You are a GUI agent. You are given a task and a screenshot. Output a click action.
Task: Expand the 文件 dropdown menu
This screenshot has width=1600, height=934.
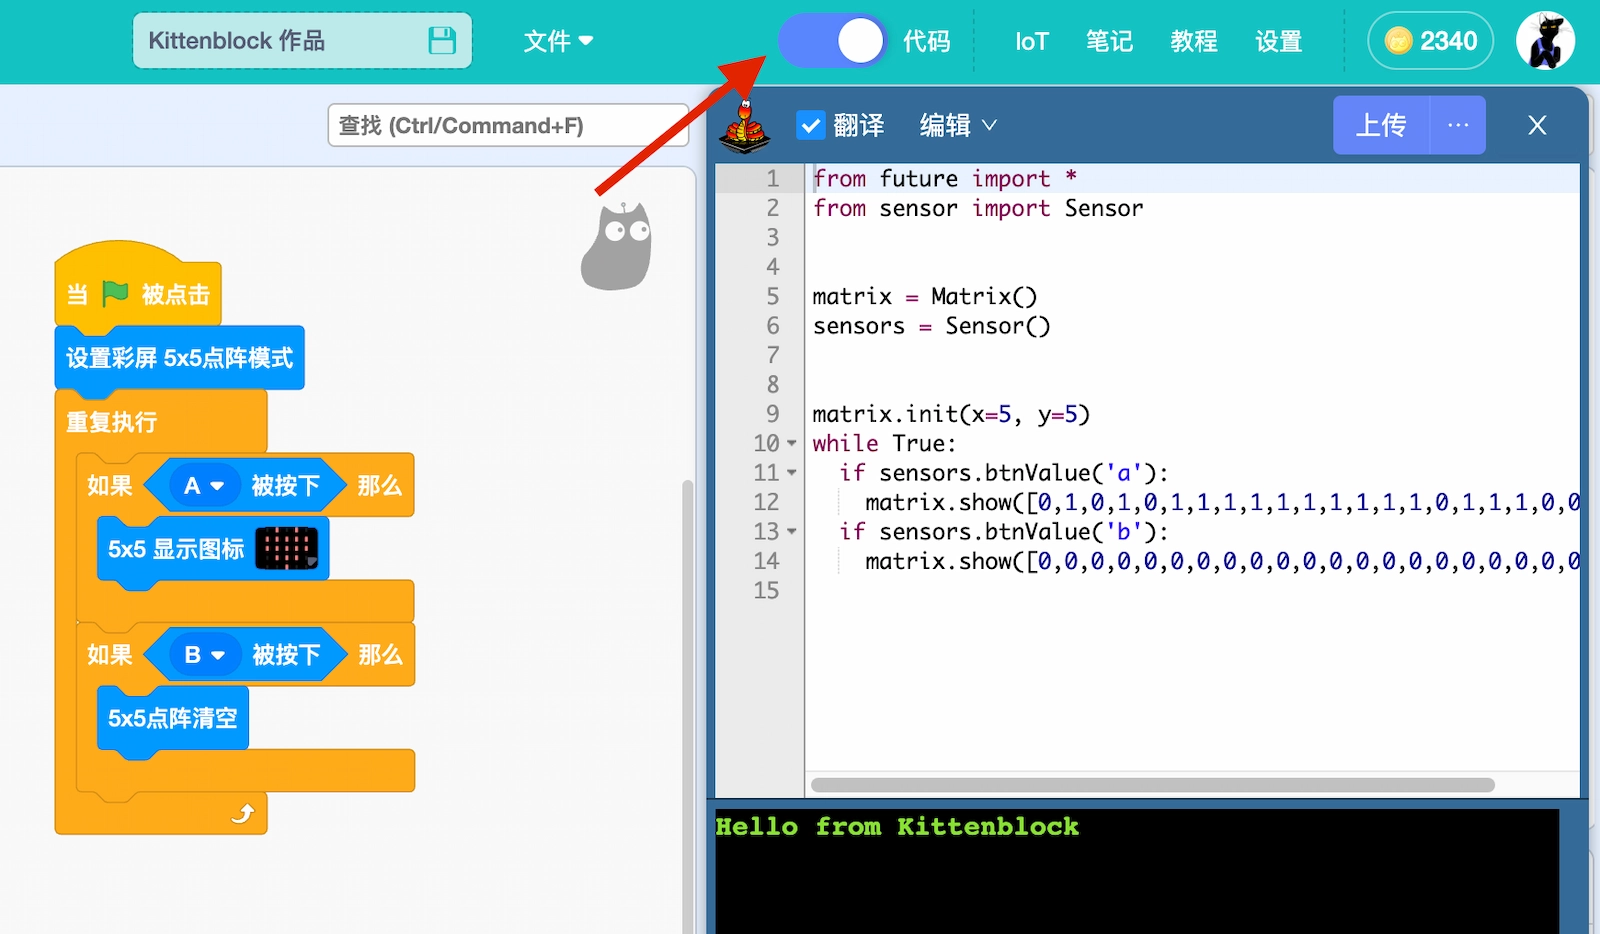(x=558, y=41)
